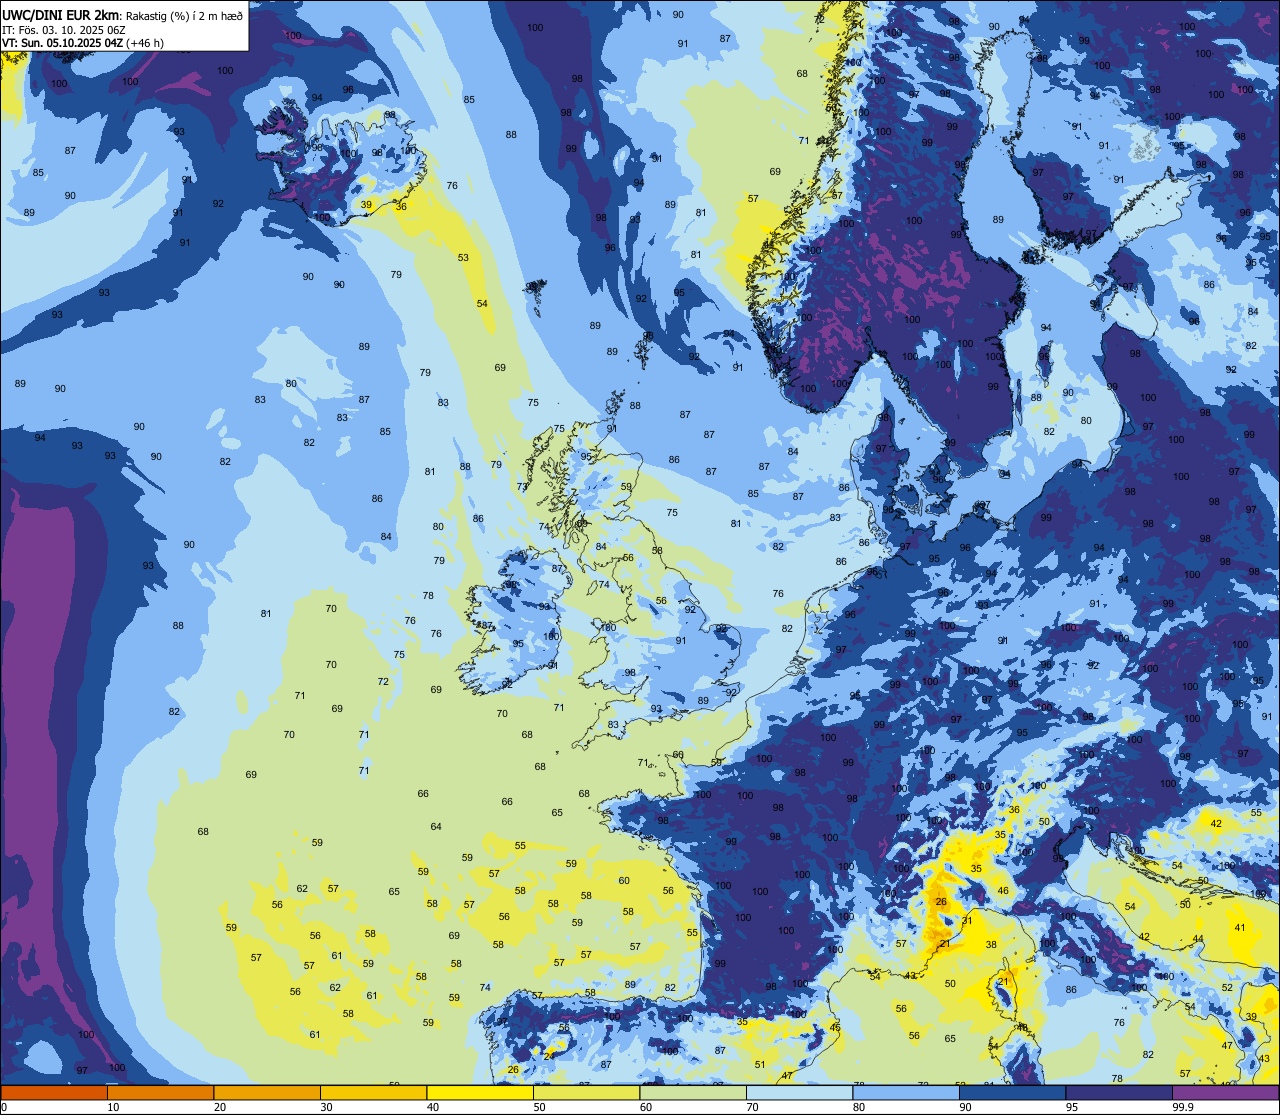Image resolution: width=1280 pixels, height=1115 pixels.
Task: Click the legend scale label 80
Action: tap(859, 1107)
